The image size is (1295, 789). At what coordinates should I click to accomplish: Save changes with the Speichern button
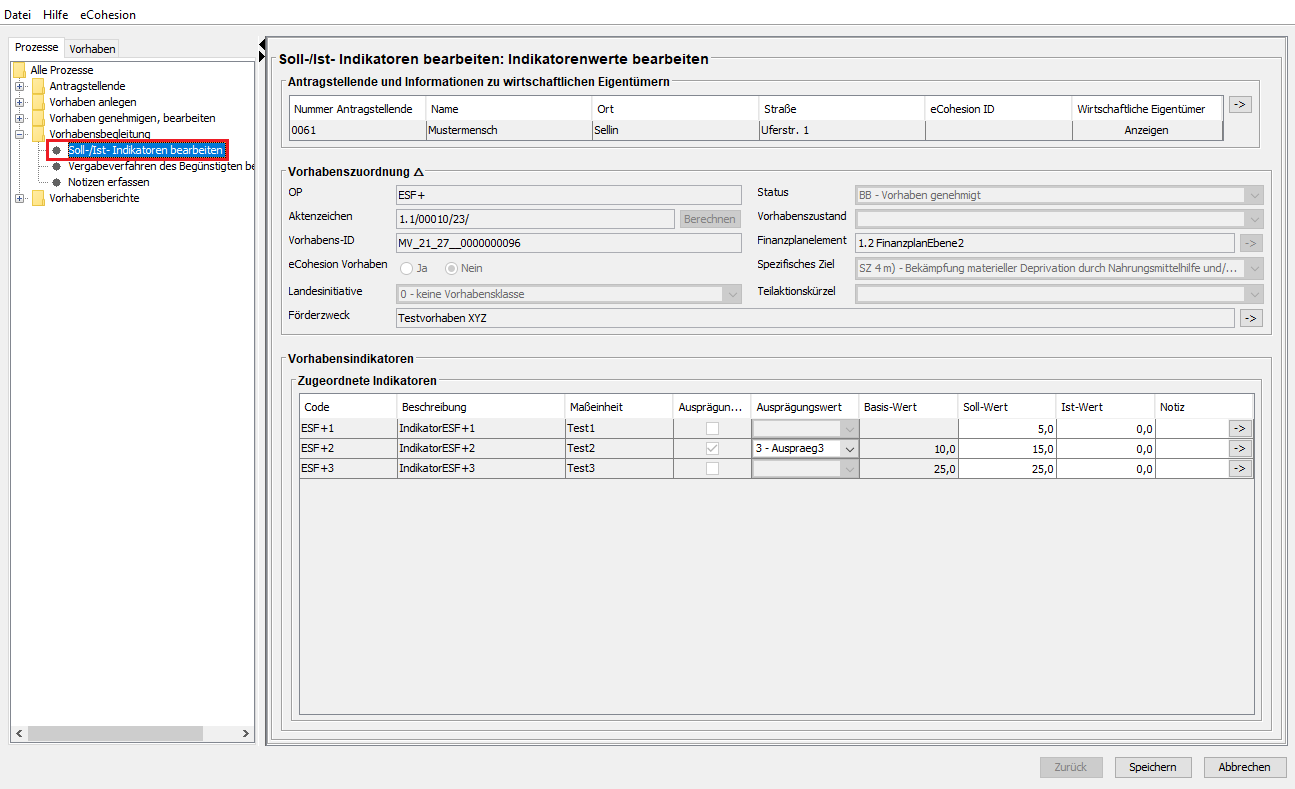click(x=1153, y=767)
